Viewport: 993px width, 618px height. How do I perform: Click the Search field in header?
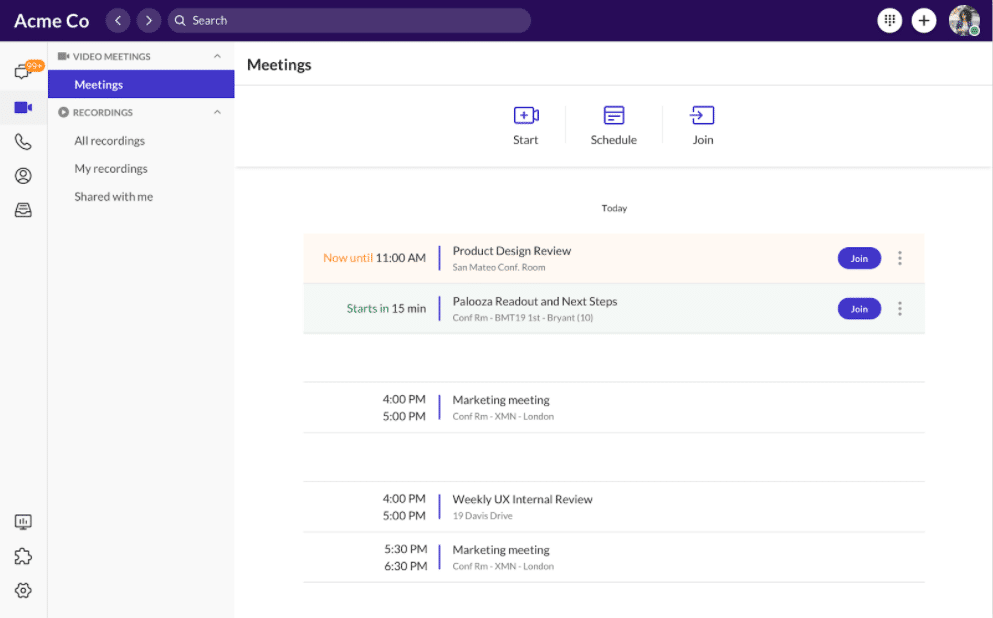pyautogui.click(x=350, y=20)
